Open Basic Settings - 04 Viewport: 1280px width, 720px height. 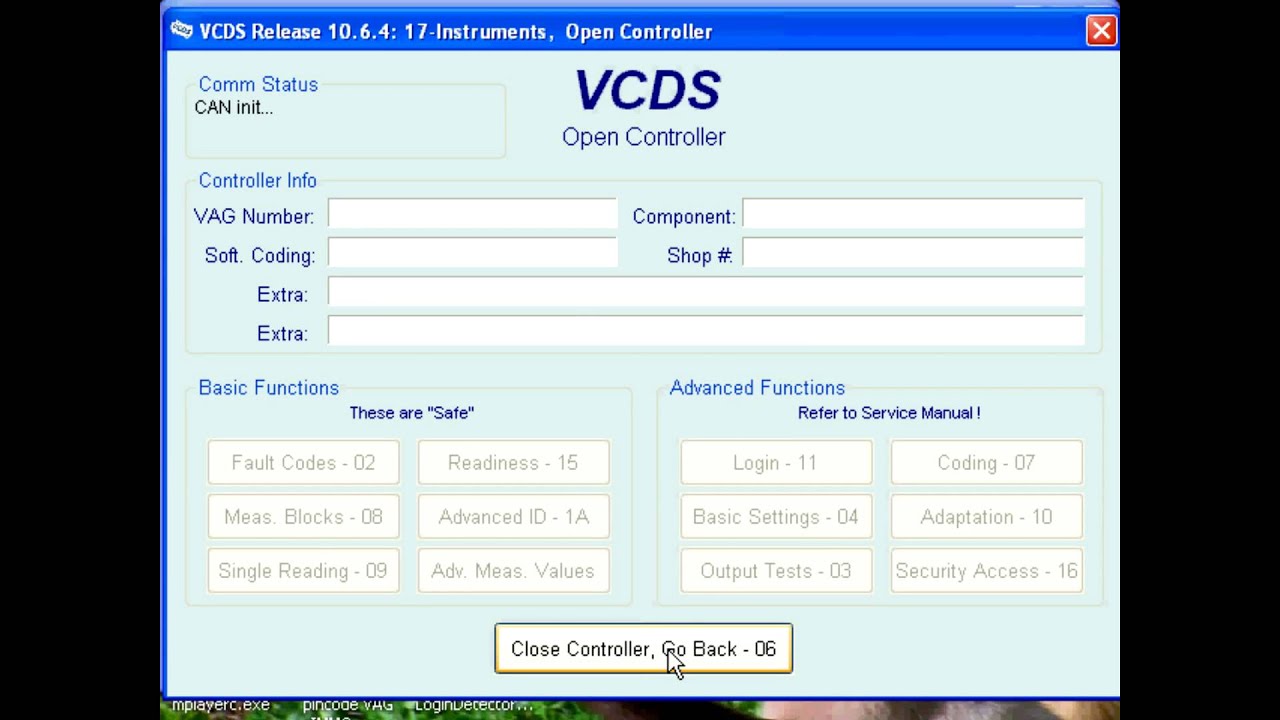coord(776,517)
